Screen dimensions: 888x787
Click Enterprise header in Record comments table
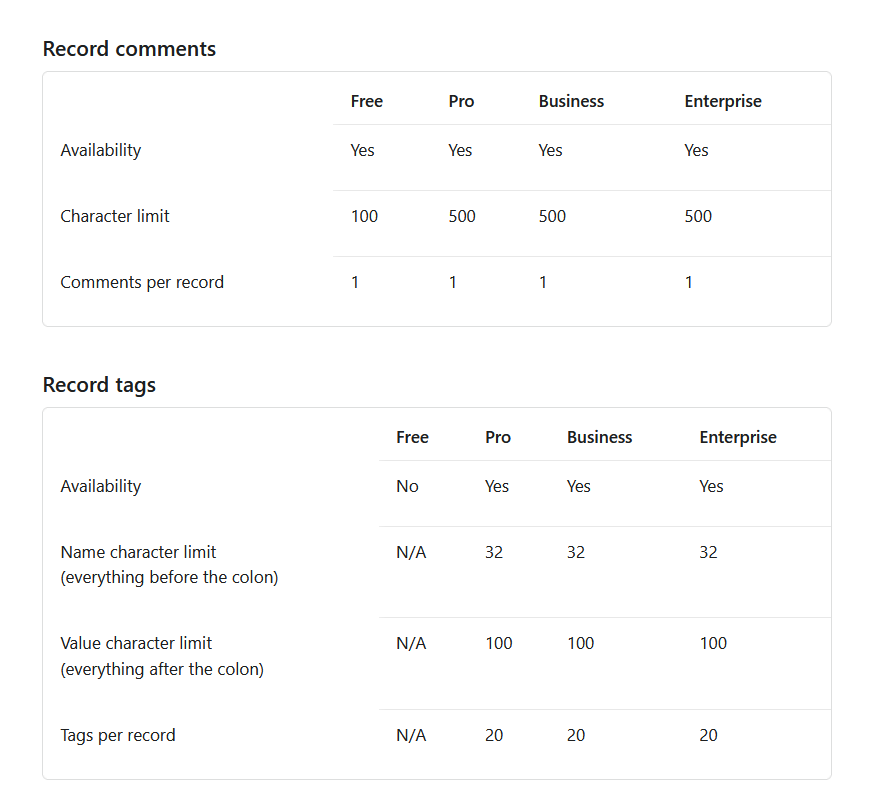click(x=722, y=101)
